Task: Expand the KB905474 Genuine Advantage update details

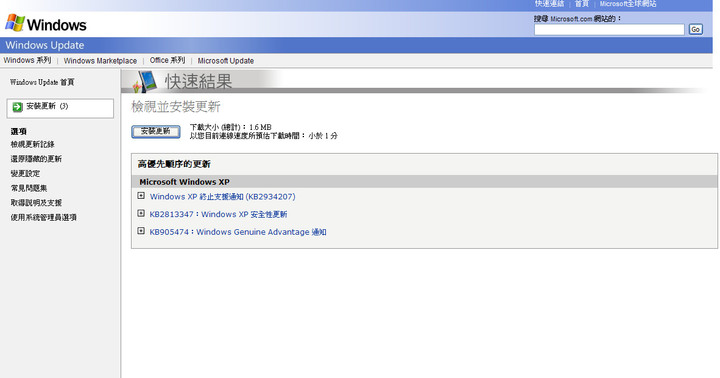Action: (141, 231)
